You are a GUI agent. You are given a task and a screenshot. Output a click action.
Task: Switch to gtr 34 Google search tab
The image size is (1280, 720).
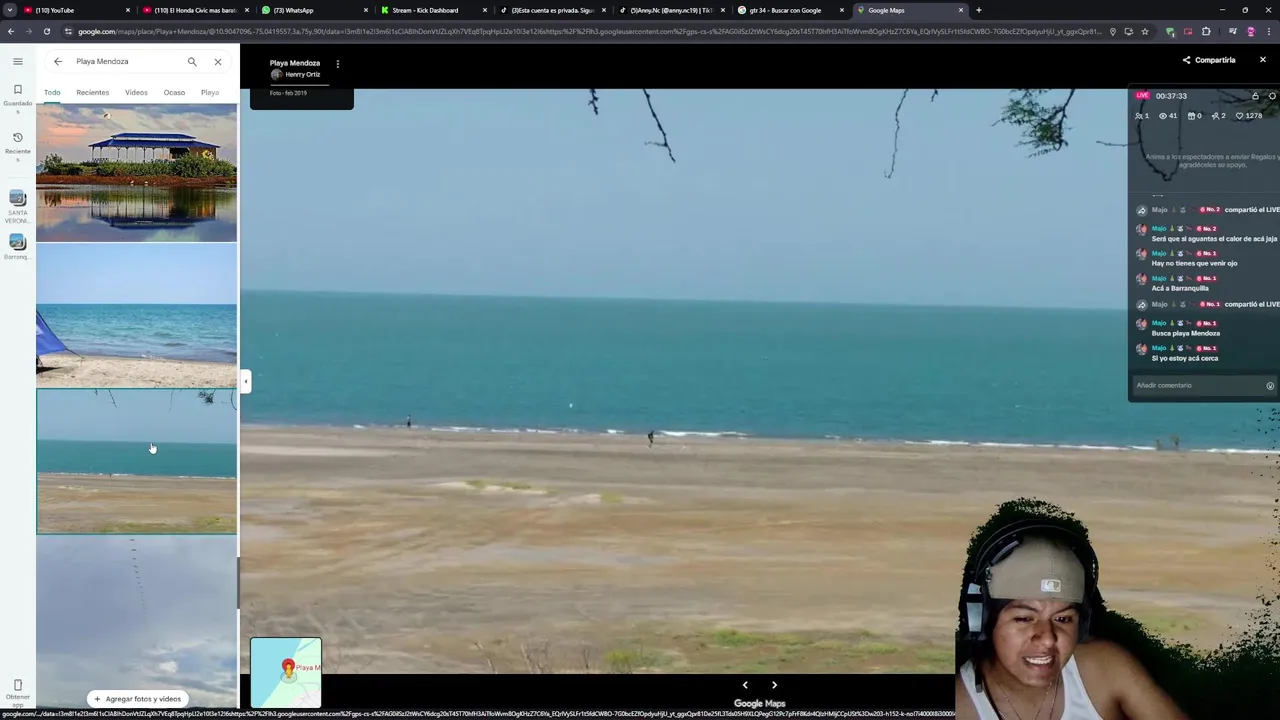[x=790, y=10]
